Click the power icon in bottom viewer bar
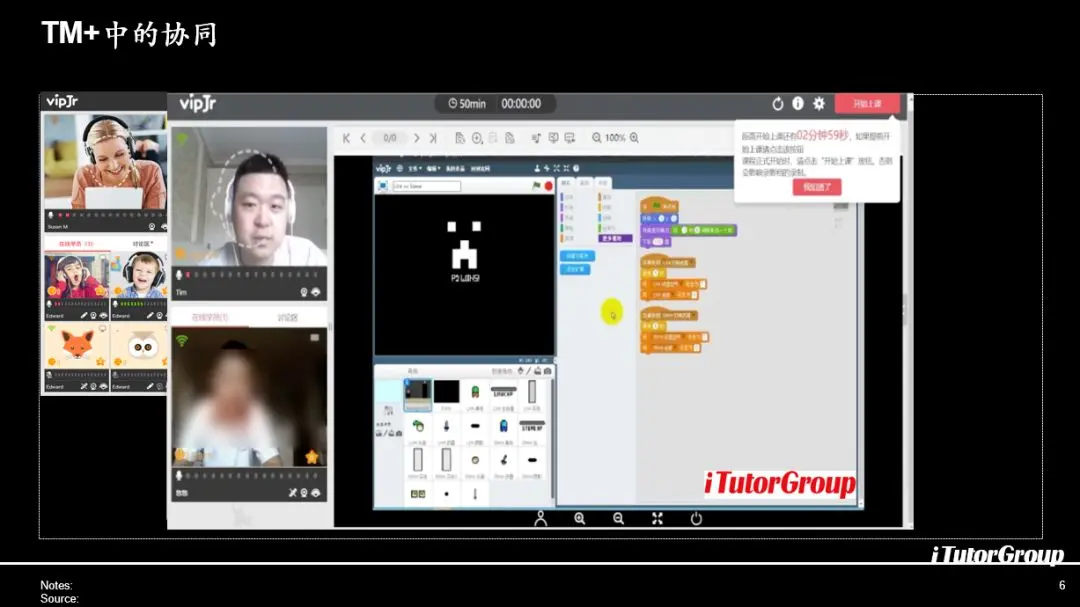The height and width of the screenshot is (607, 1080). tap(696, 518)
